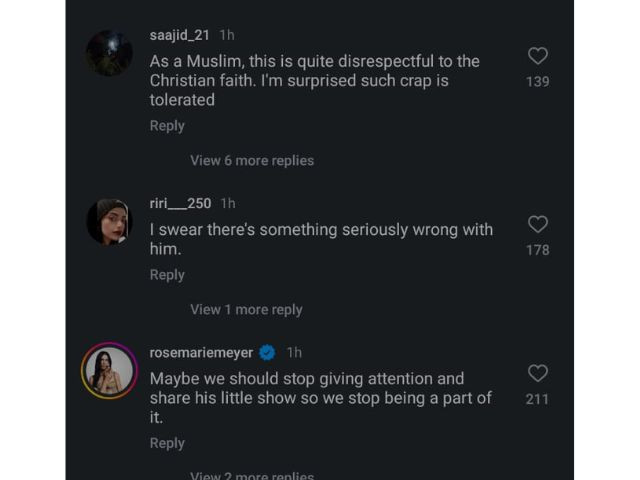Expand View 6 more replies
This screenshot has width=640, height=480.
coord(252,160)
